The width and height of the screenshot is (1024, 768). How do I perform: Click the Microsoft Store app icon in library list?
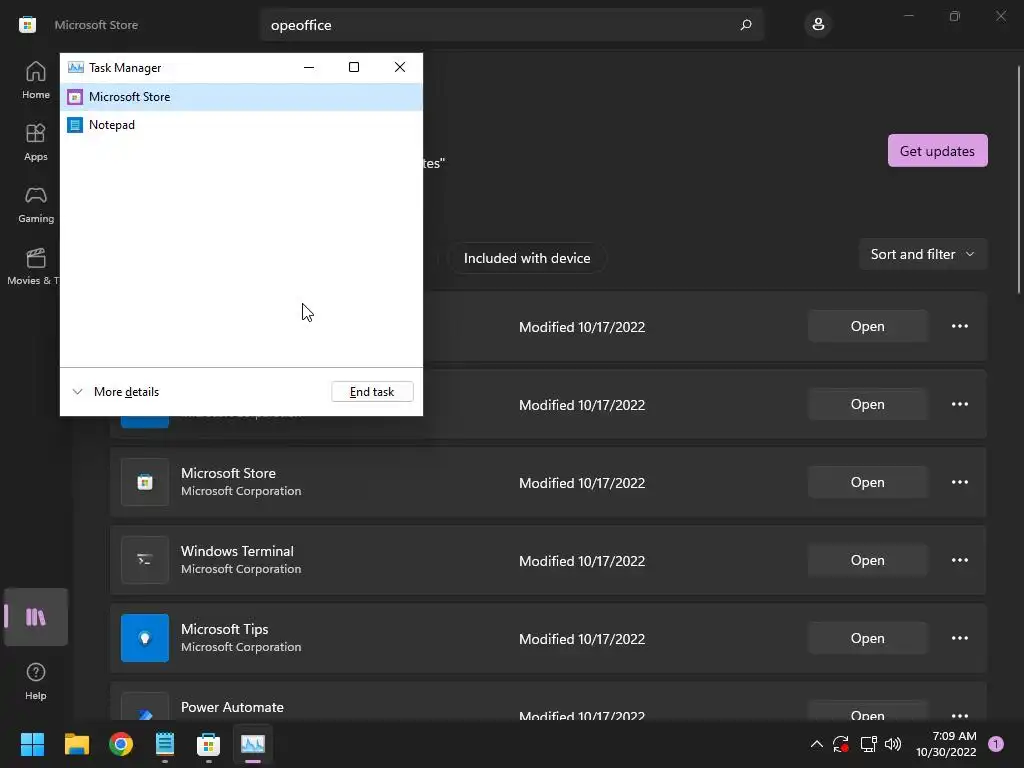[x=145, y=482]
